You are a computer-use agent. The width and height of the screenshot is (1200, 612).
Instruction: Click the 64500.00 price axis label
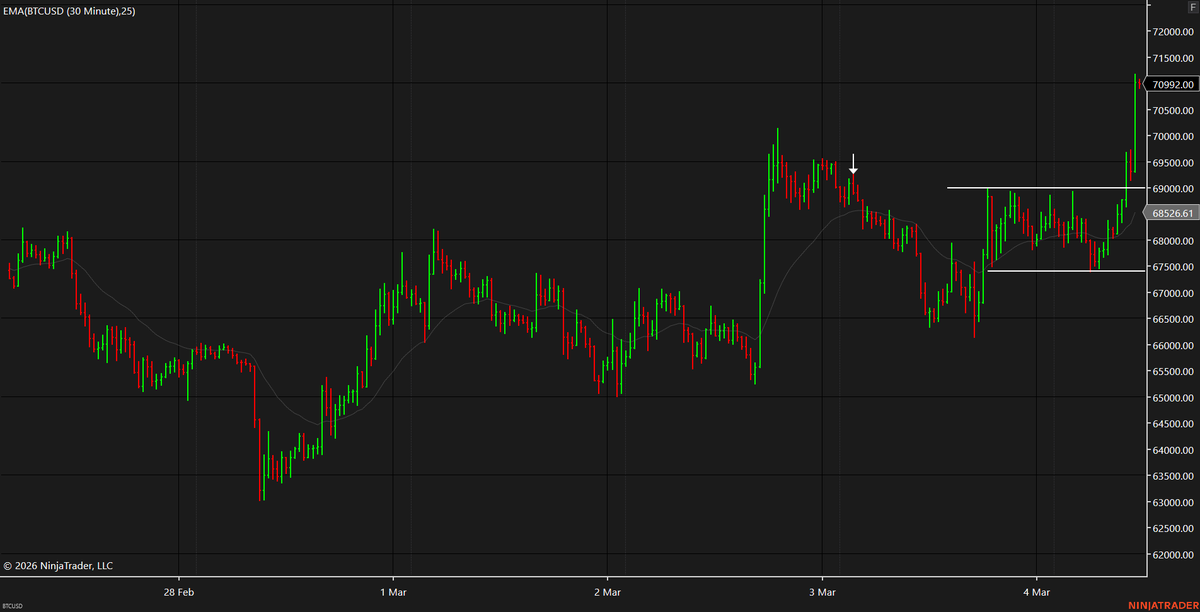coord(1174,424)
